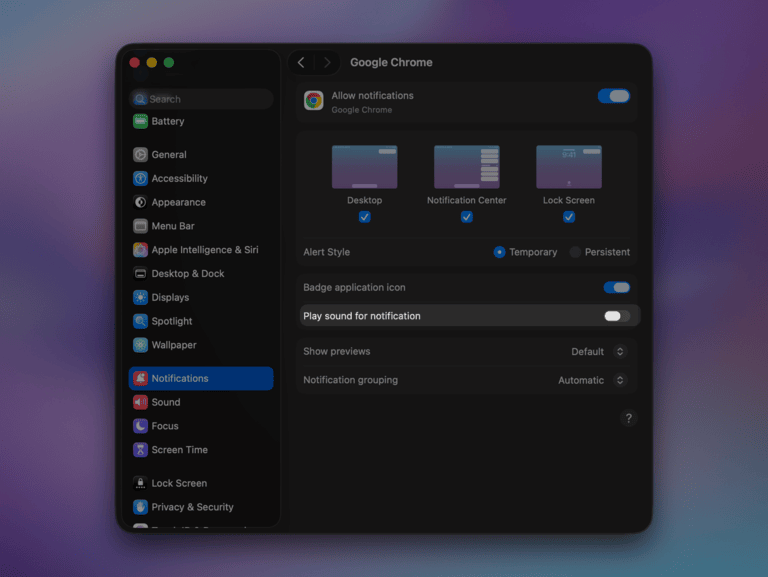Viewport: 768px width, 577px height.
Task: Click the Apple Intelligence & Siri icon
Action: [x=140, y=250]
